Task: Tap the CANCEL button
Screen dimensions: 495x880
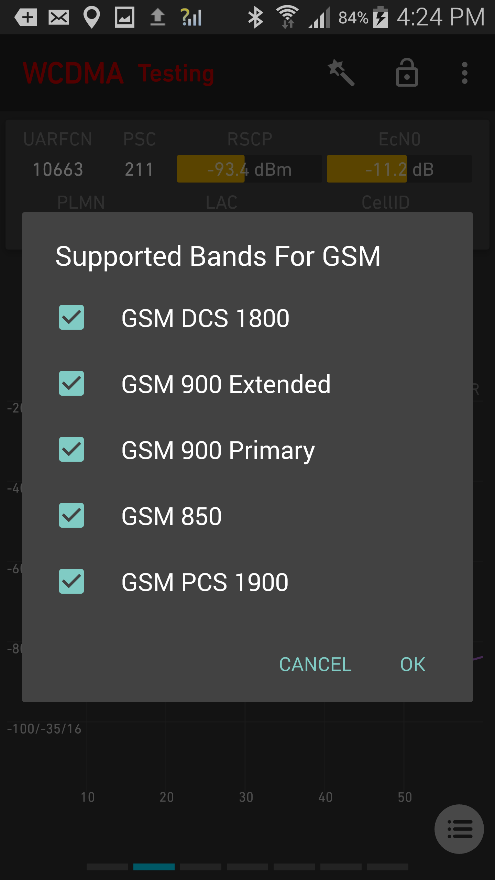Action: 315,664
